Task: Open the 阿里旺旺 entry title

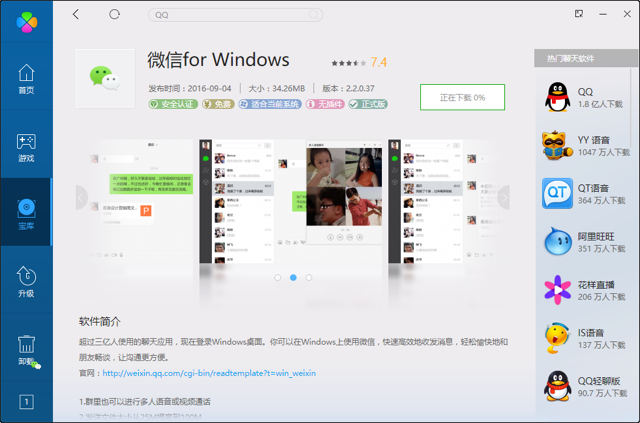Action: 596,236
